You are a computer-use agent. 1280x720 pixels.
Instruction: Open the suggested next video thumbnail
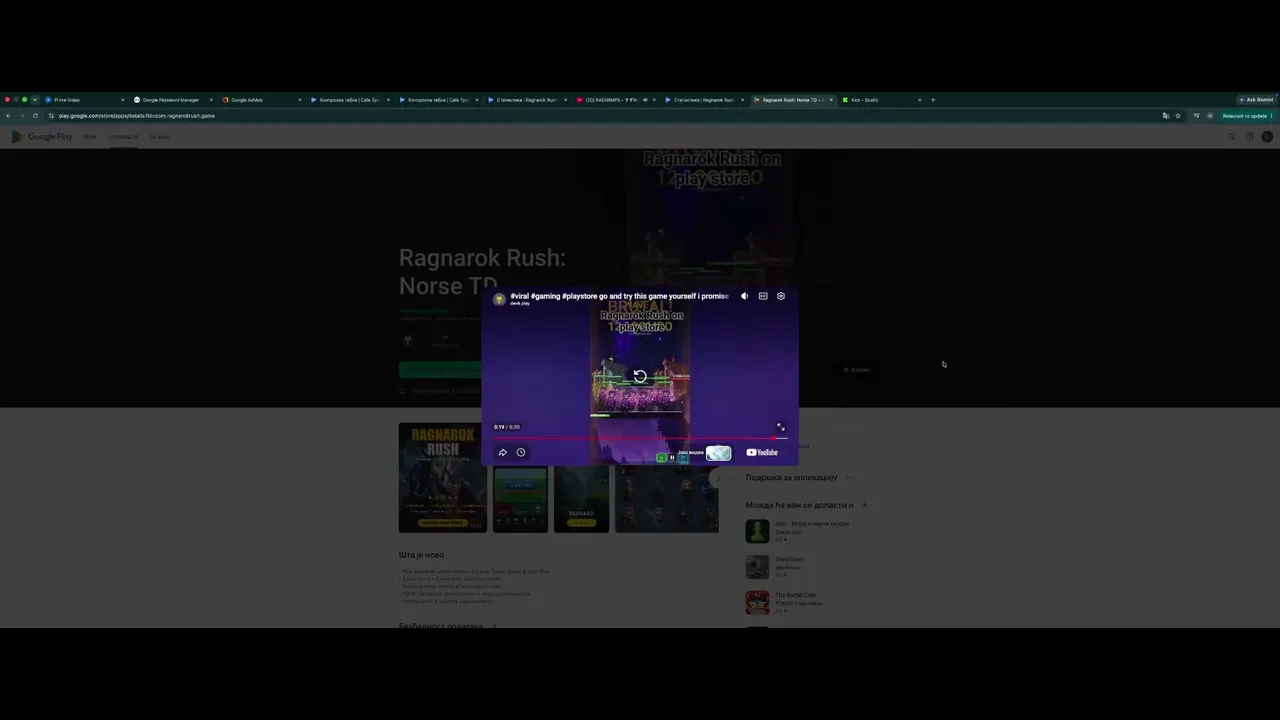click(718, 453)
